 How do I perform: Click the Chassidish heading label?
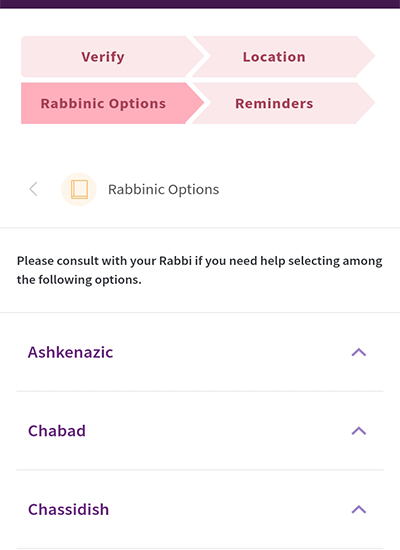(68, 509)
